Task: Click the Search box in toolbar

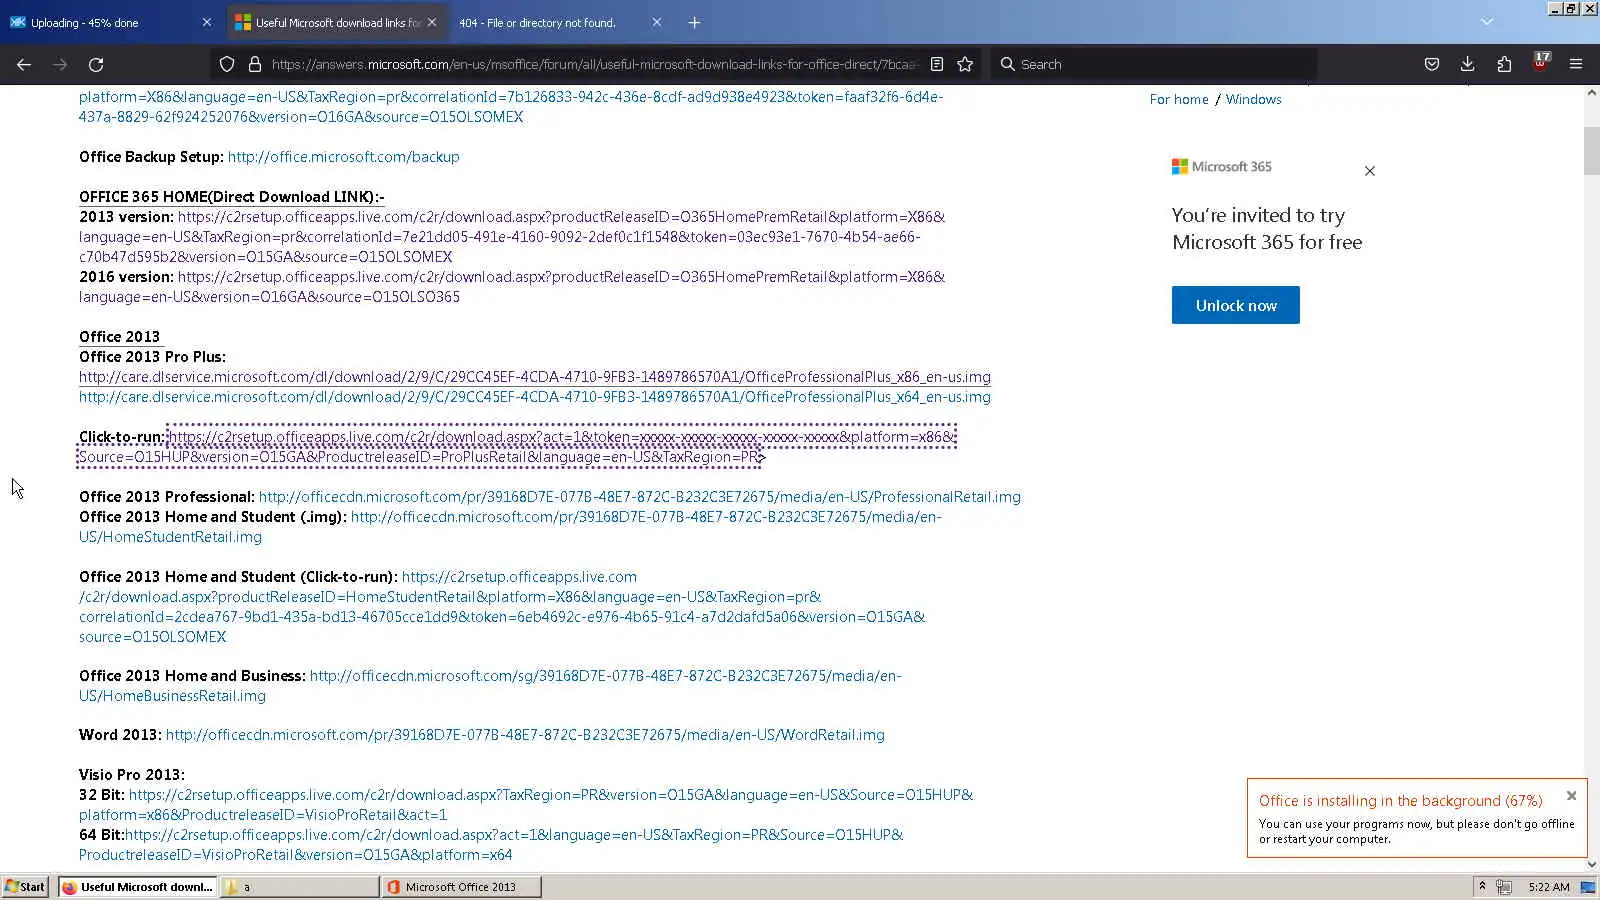Action: coord(1153,64)
